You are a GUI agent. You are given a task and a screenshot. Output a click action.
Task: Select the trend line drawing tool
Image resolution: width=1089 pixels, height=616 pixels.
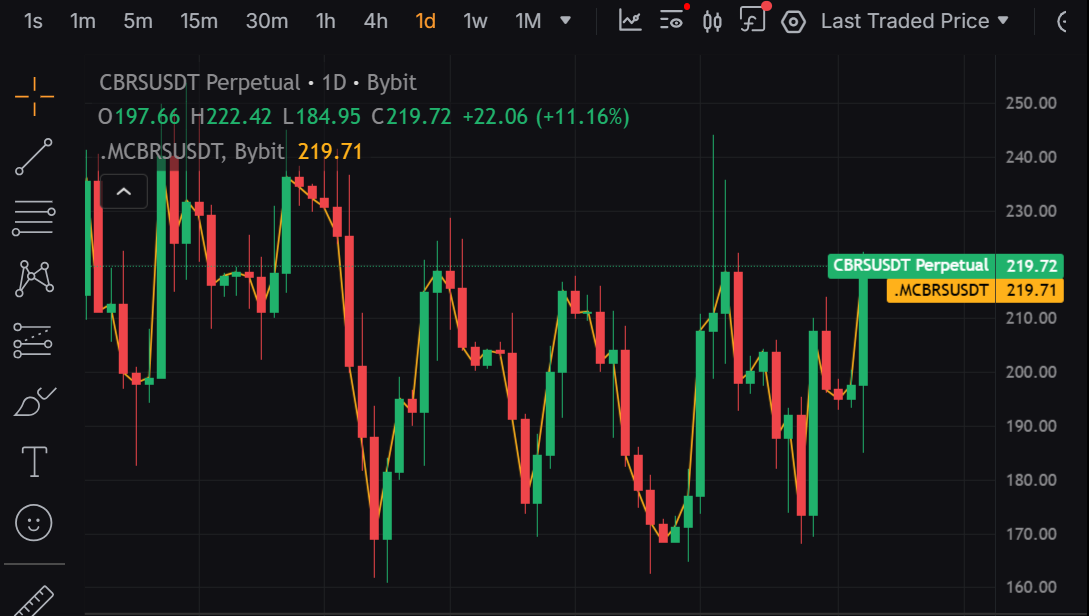(x=34, y=157)
